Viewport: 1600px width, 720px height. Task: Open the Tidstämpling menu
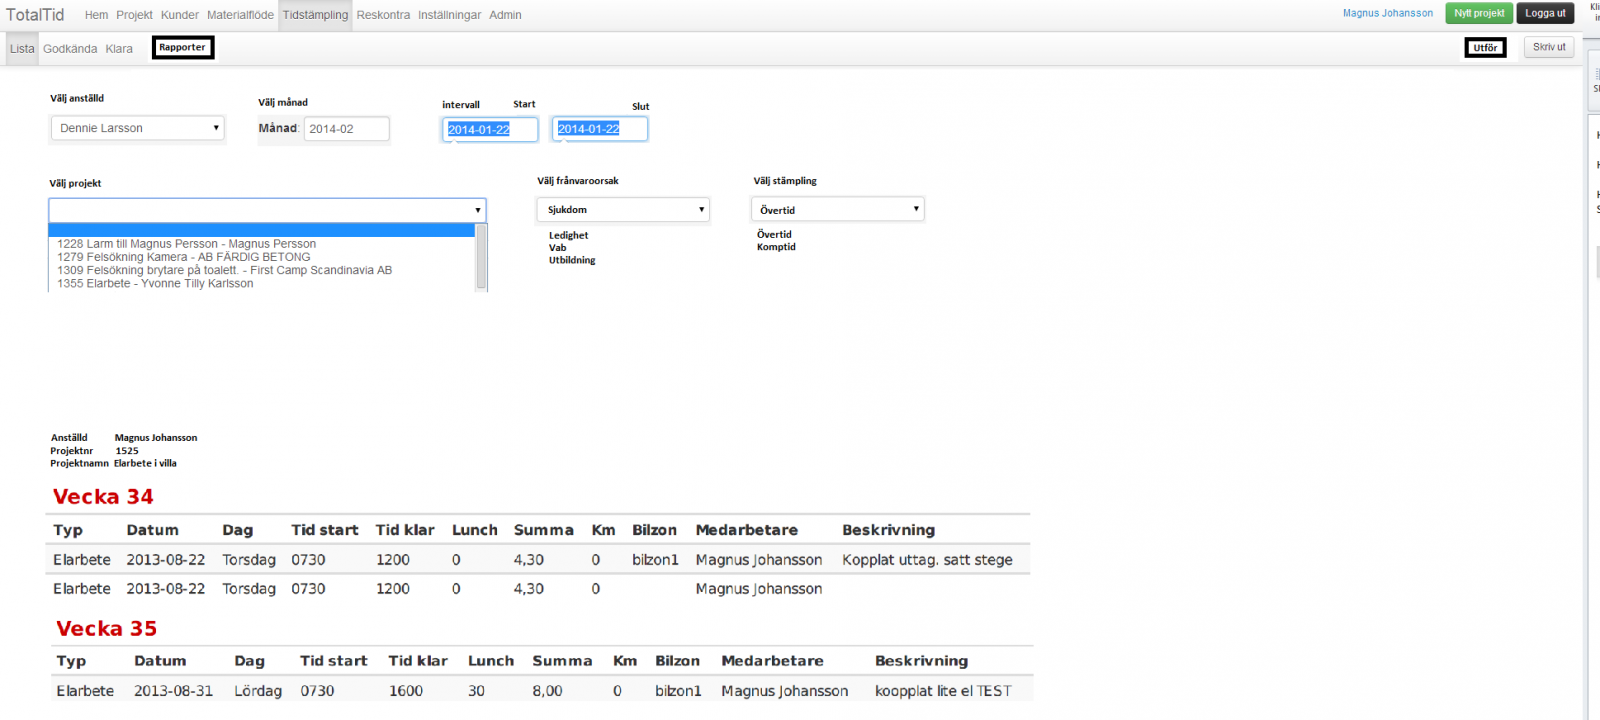(315, 15)
